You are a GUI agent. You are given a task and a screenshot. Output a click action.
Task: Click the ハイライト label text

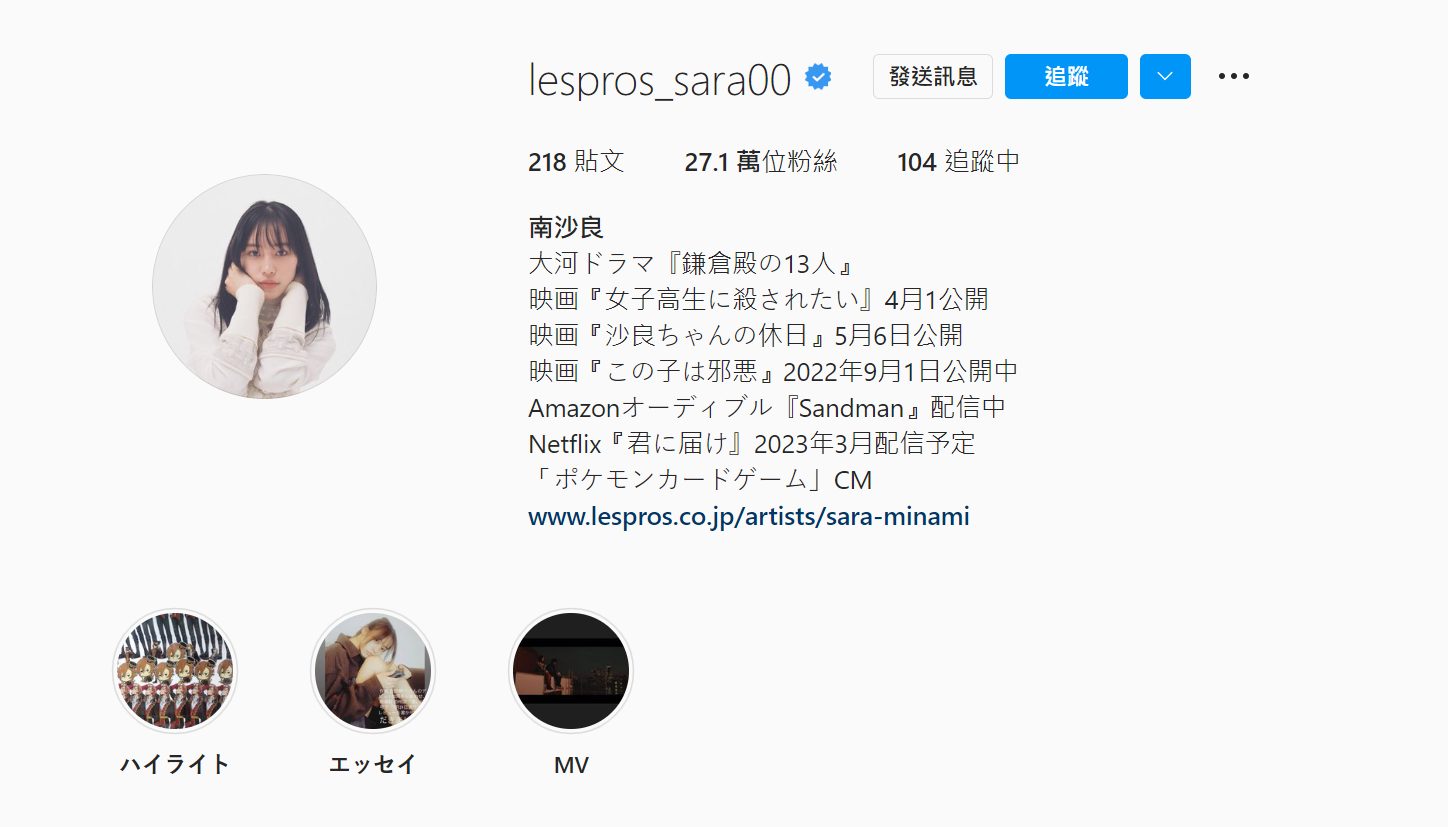(175, 765)
